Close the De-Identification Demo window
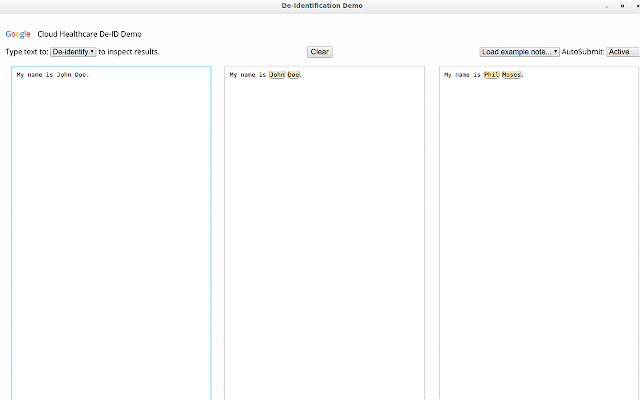The image size is (640, 400). [x=638, y=6]
